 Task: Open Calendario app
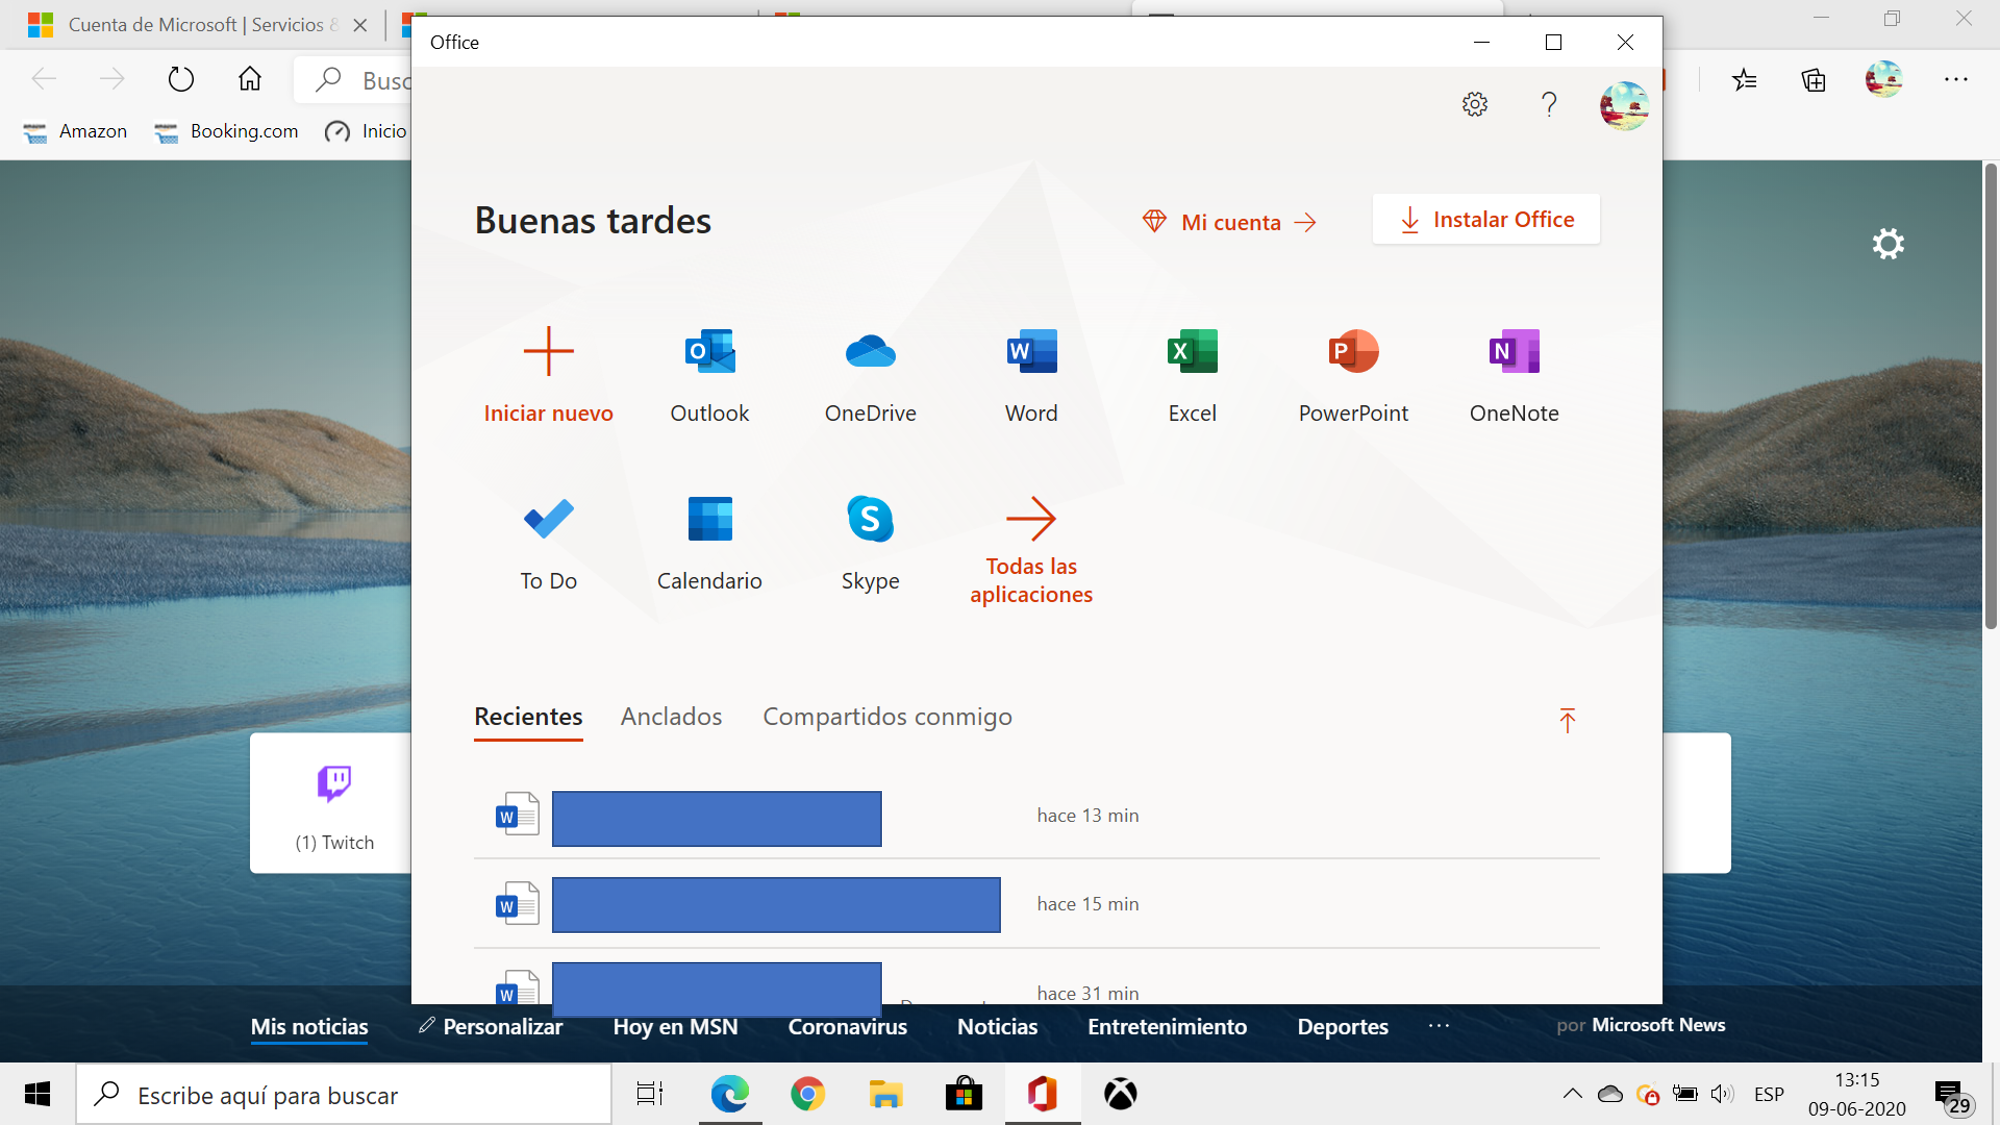pyautogui.click(x=709, y=540)
